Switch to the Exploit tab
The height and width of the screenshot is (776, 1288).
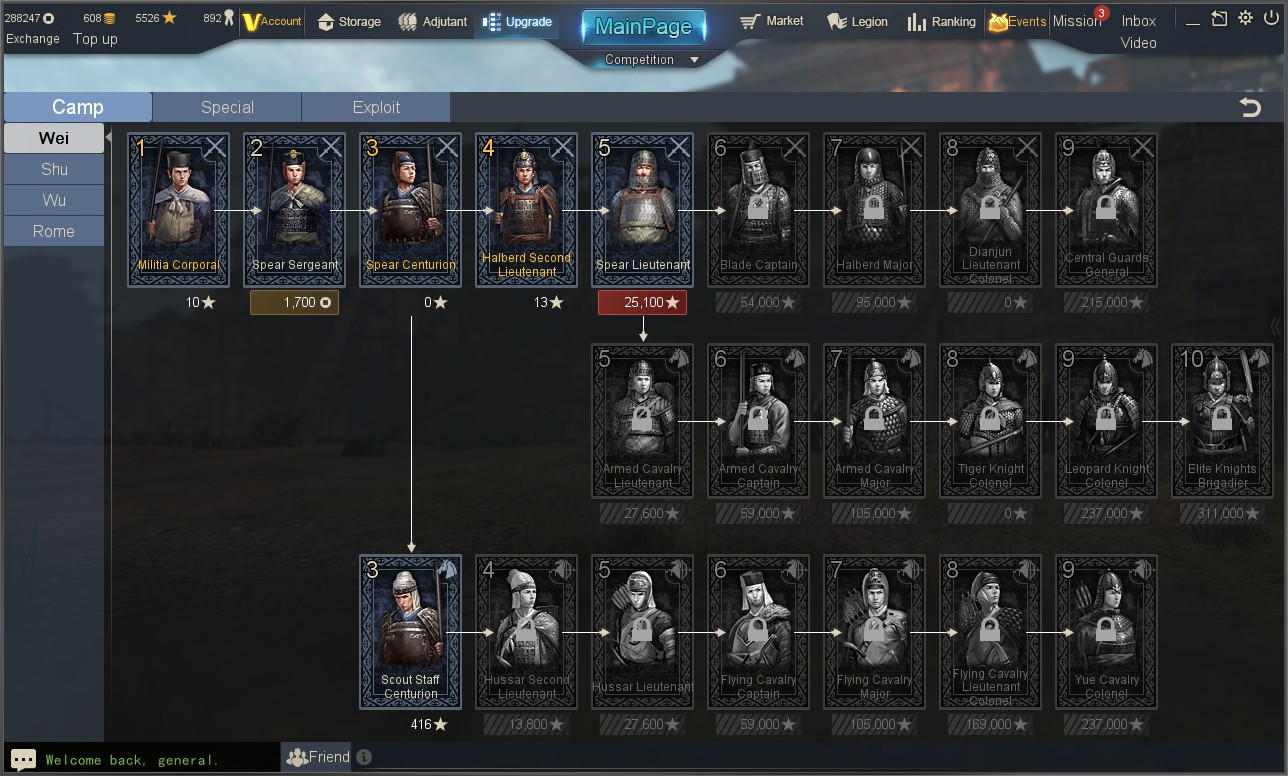pos(376,107)
